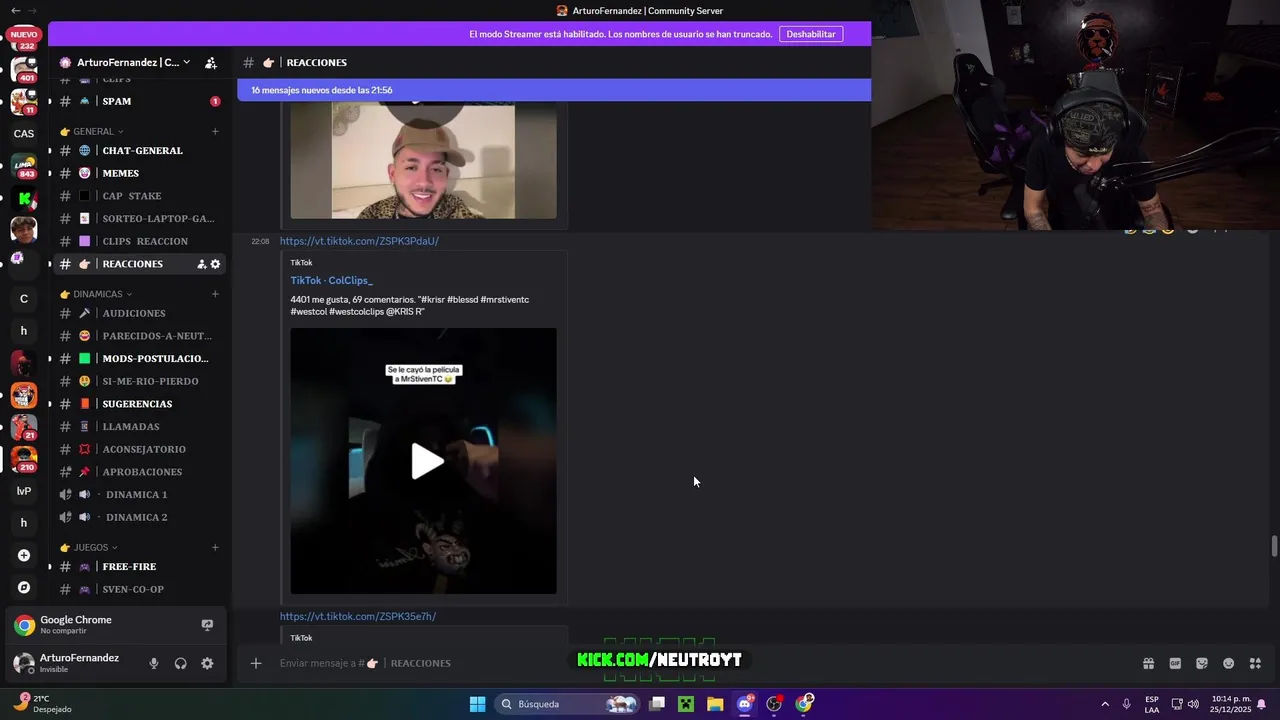Open the CAS server icon

[24, 134]
